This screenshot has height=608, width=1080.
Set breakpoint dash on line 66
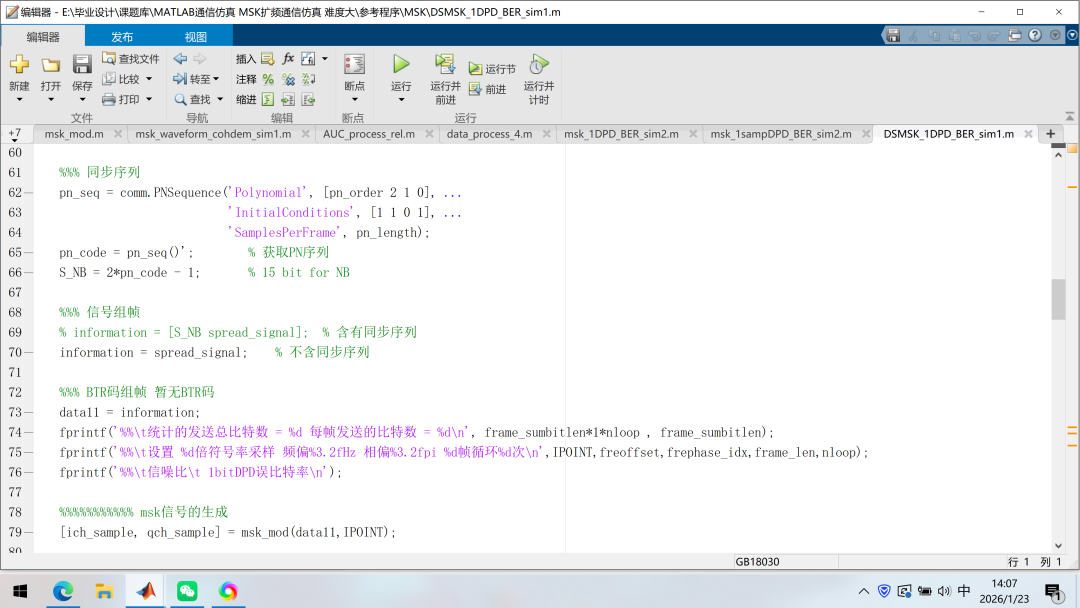coord(28,272)
